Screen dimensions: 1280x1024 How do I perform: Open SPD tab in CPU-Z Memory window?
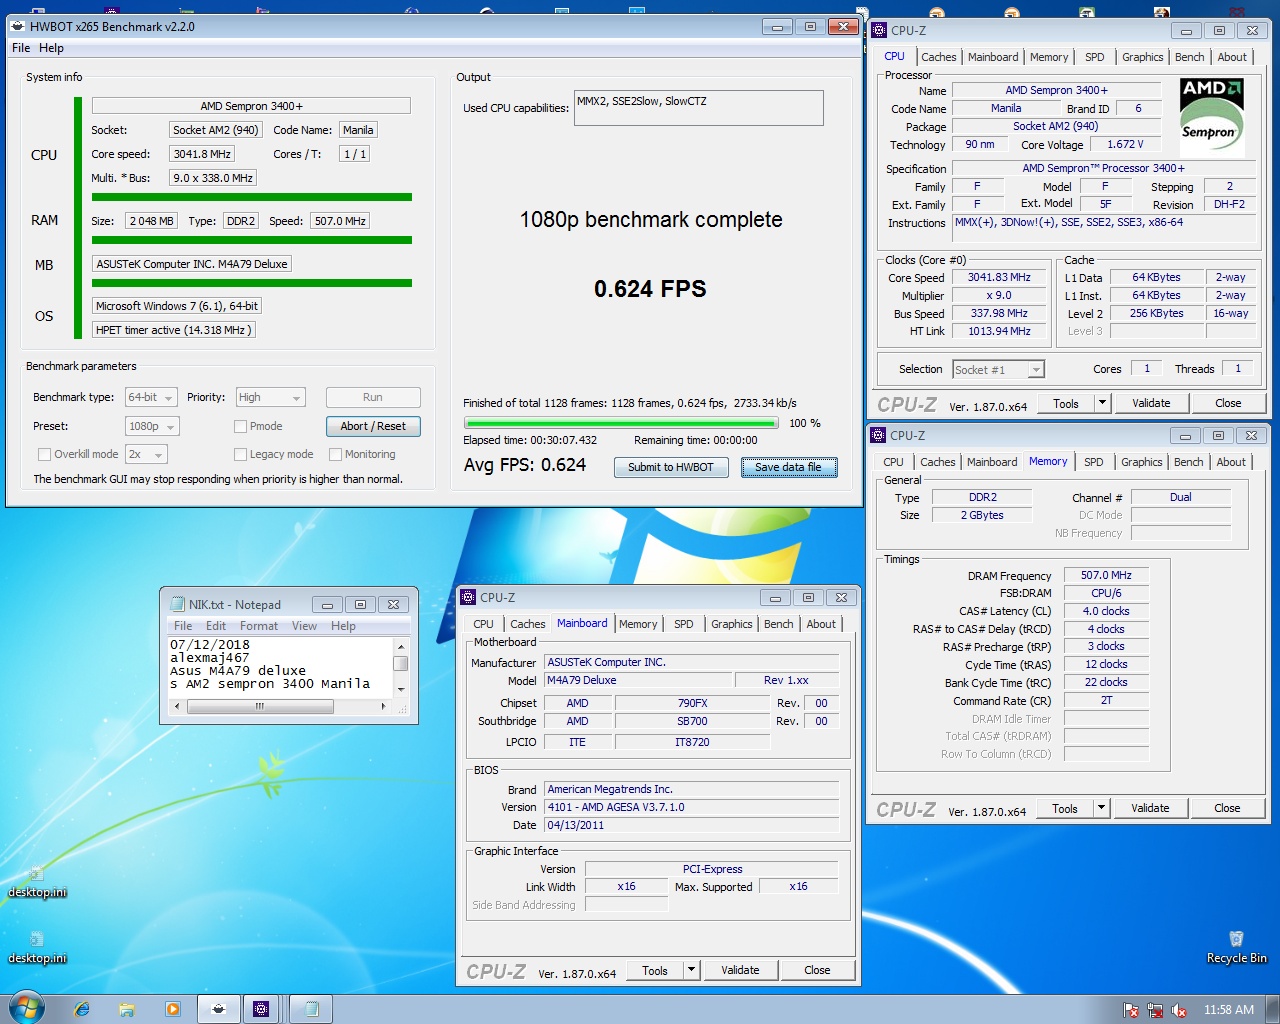[1094, 462]
